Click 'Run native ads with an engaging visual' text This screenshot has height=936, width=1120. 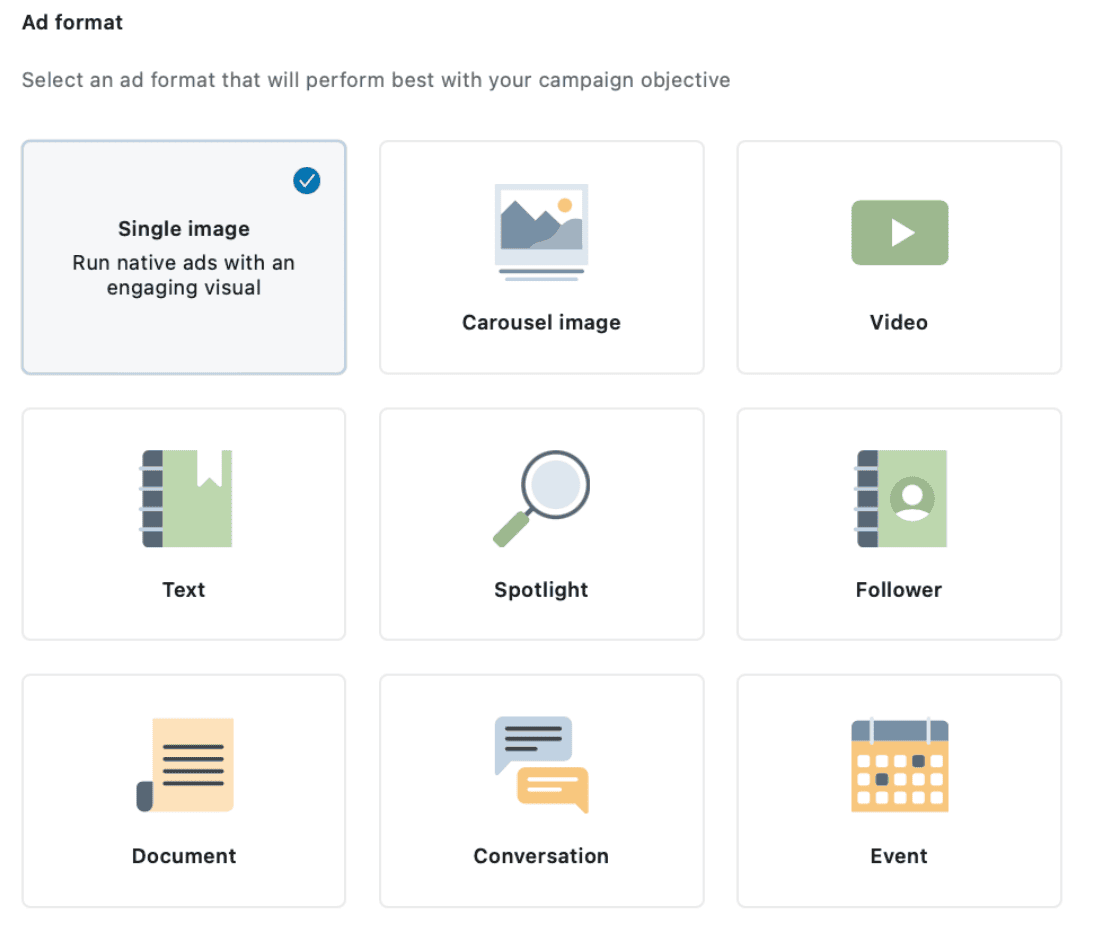[184, 275]
